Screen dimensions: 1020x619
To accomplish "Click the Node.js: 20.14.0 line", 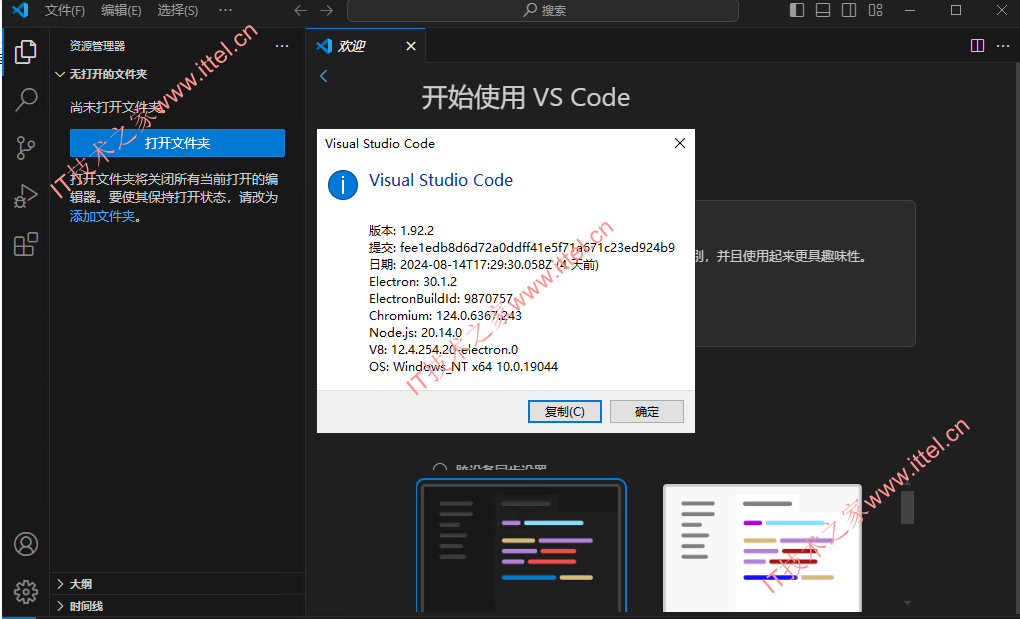I will coord(416,332).
